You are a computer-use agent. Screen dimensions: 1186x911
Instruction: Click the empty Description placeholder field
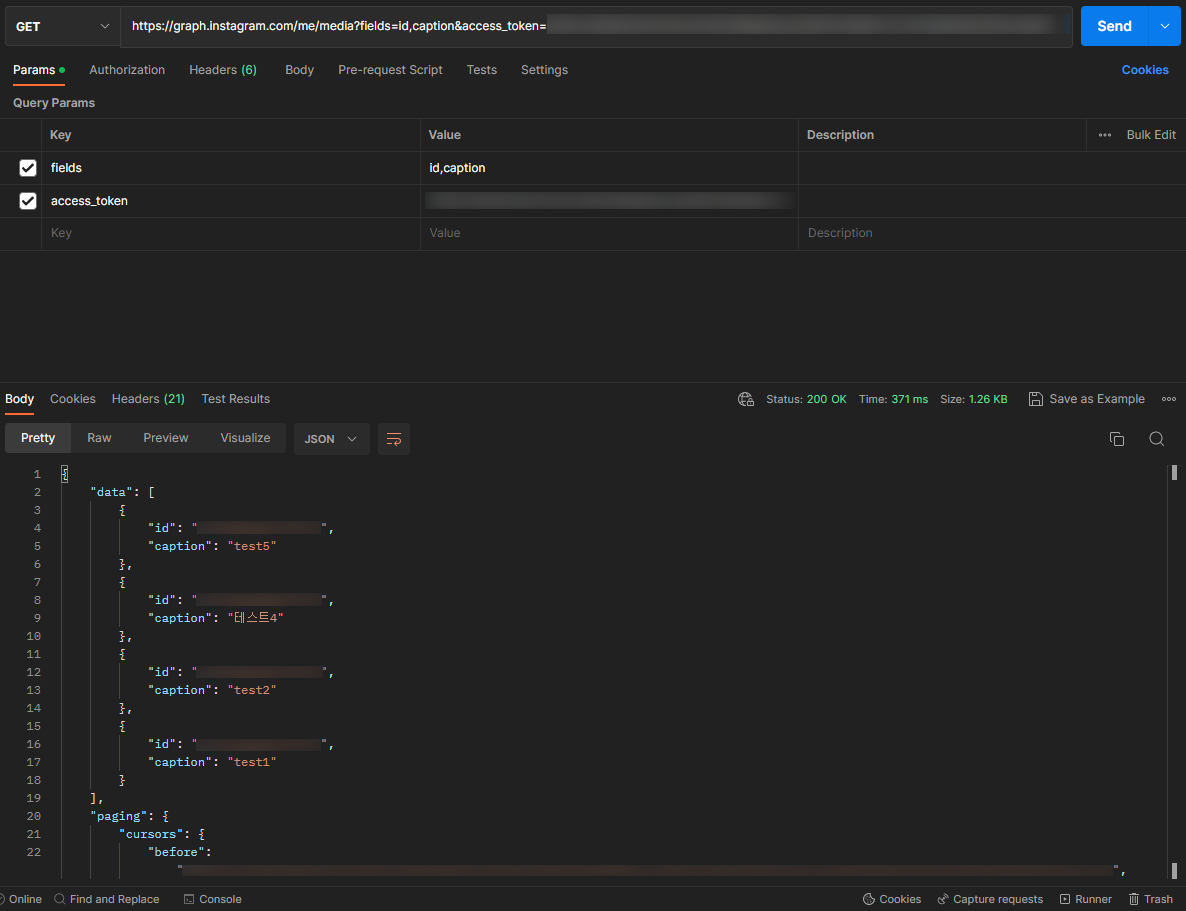point(992,233)
